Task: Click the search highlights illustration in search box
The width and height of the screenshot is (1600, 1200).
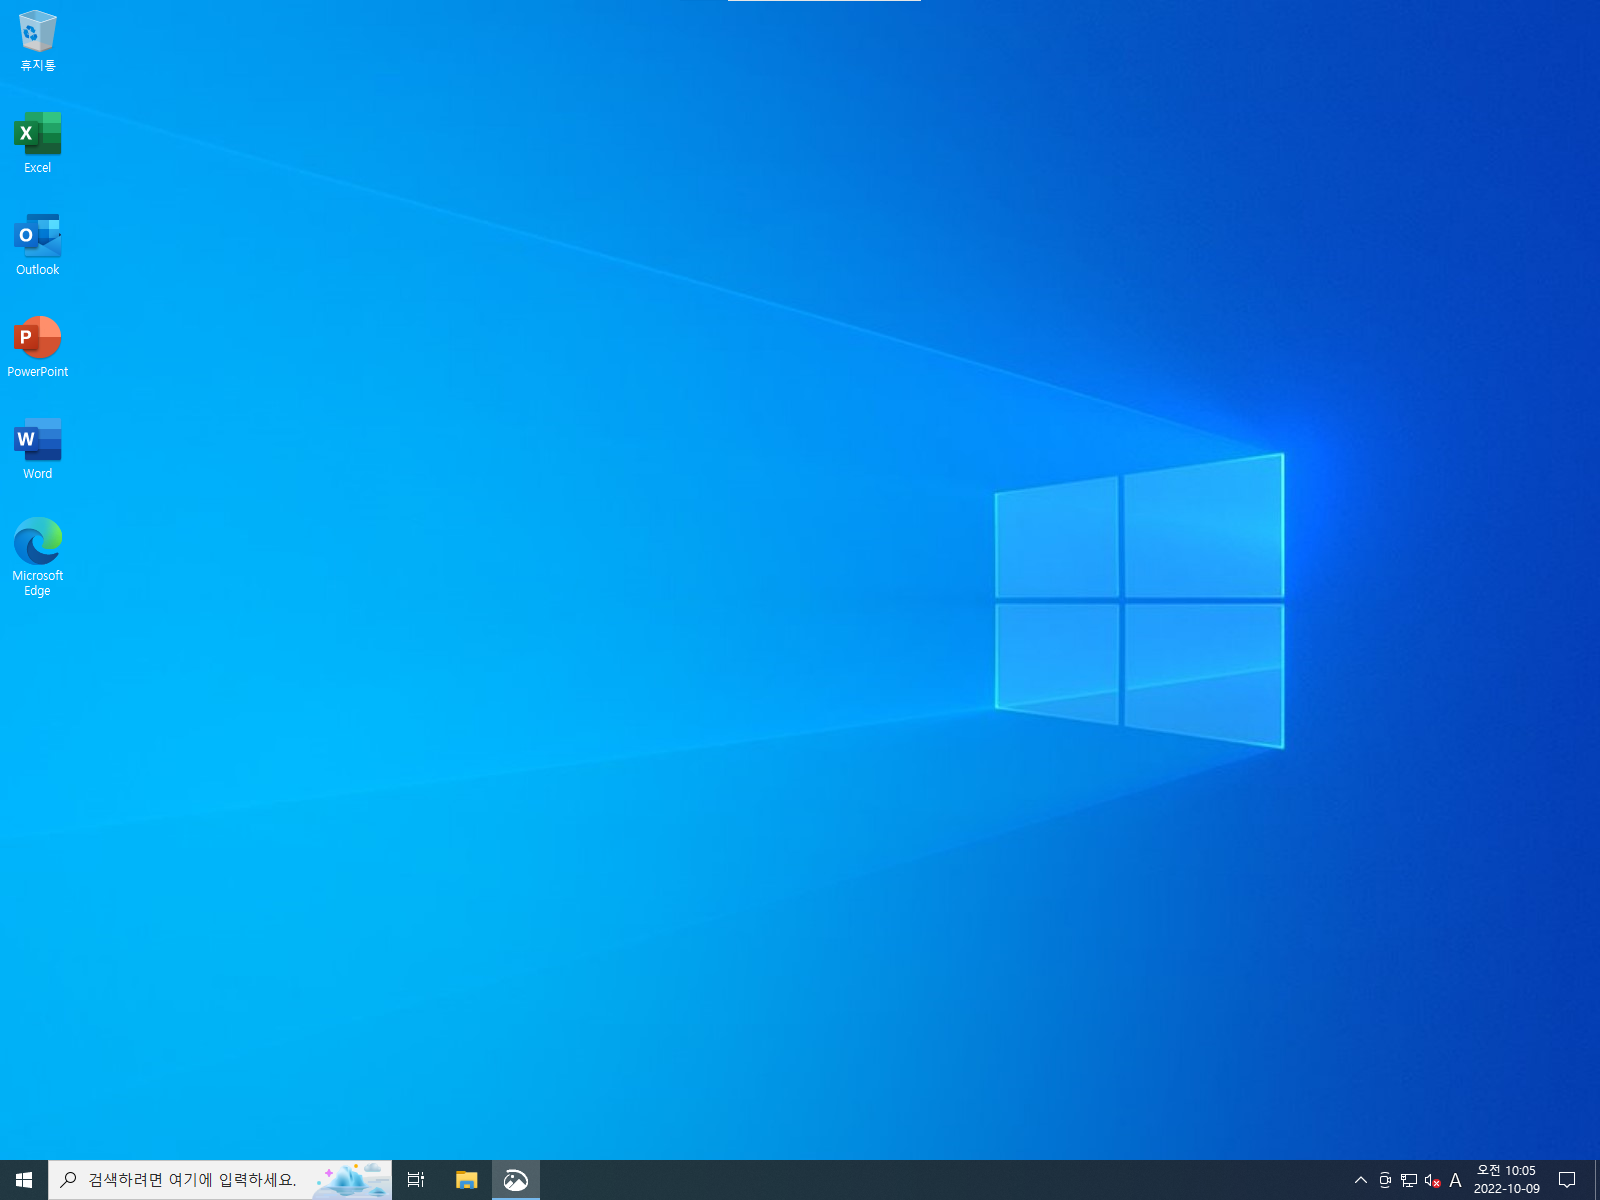Action: point(352,1180)
